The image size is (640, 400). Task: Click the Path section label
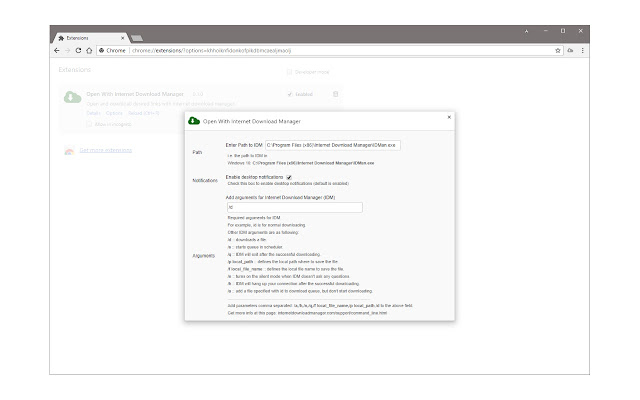pyautogui.click(x=197, y=152)
